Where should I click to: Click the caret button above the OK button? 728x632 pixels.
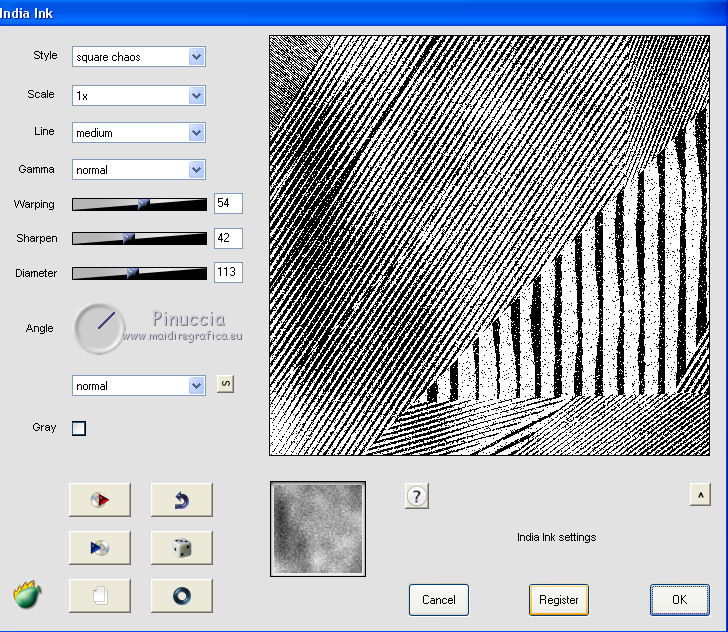[699, 494]
